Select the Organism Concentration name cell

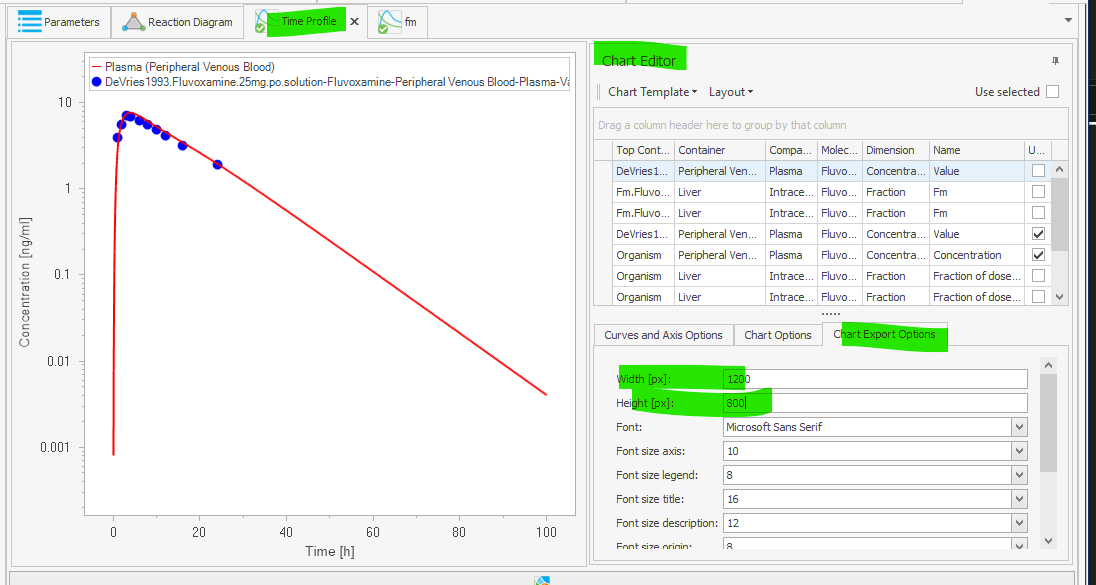pyautogui.click(x=976, y=255)
